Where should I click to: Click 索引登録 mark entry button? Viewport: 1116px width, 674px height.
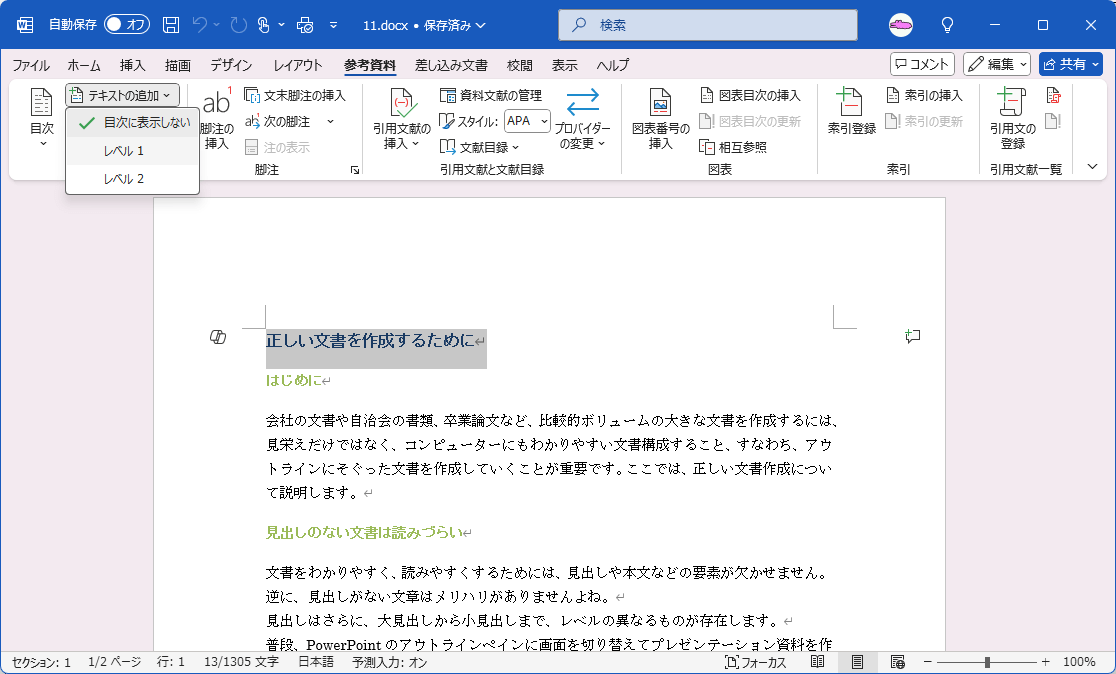coord(851,112)
